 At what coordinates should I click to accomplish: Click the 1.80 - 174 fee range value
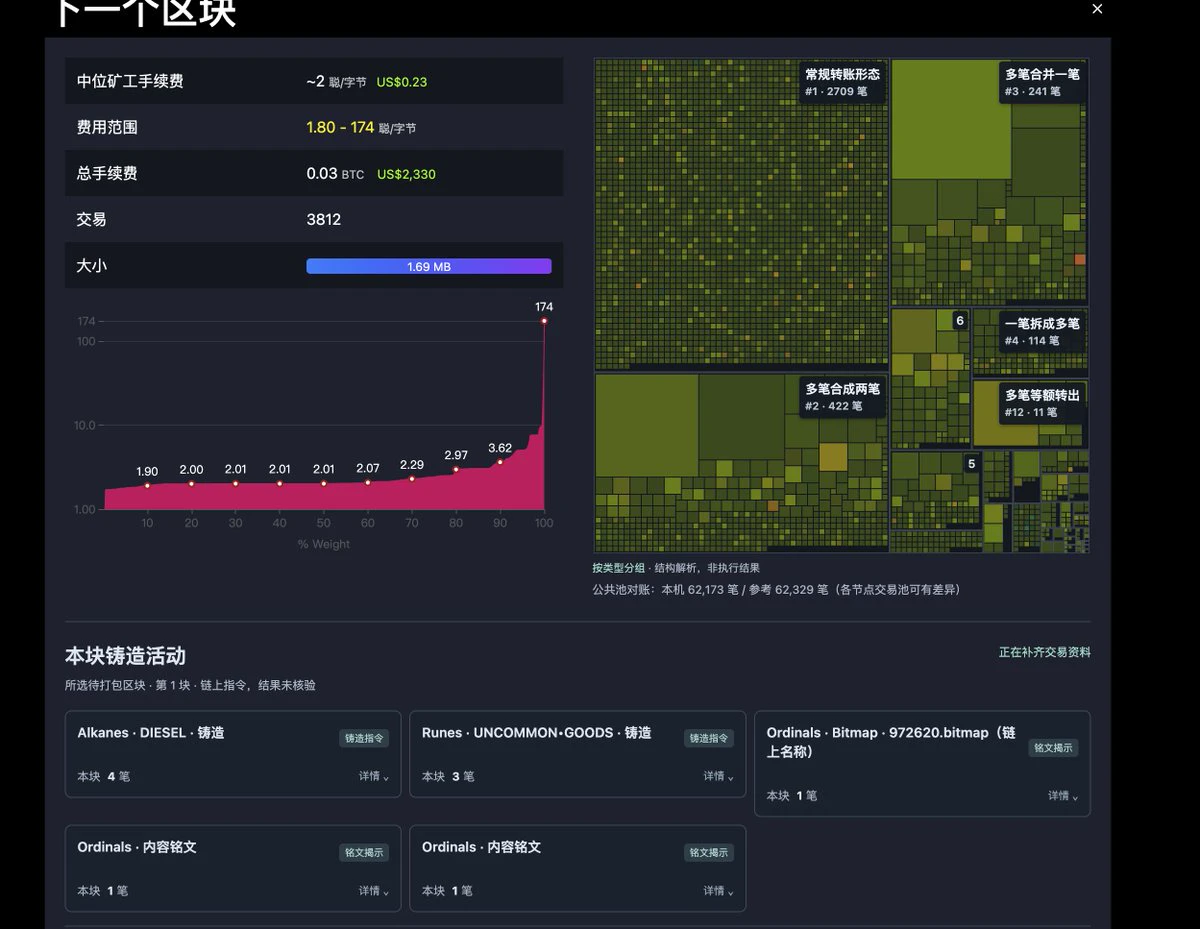(340, 127)
